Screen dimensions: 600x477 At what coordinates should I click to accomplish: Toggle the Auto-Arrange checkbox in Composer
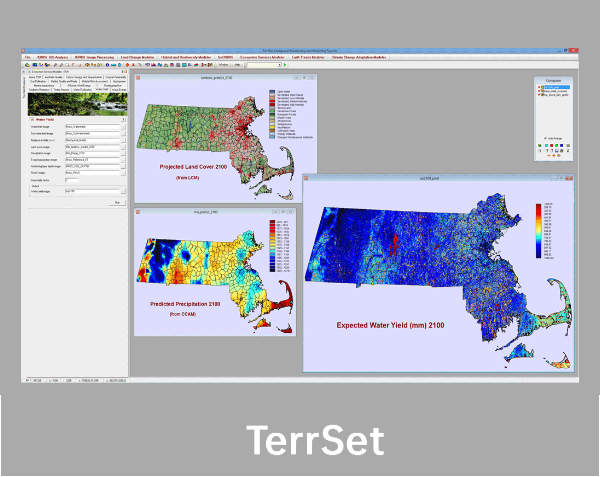click(x=545, y=138)
